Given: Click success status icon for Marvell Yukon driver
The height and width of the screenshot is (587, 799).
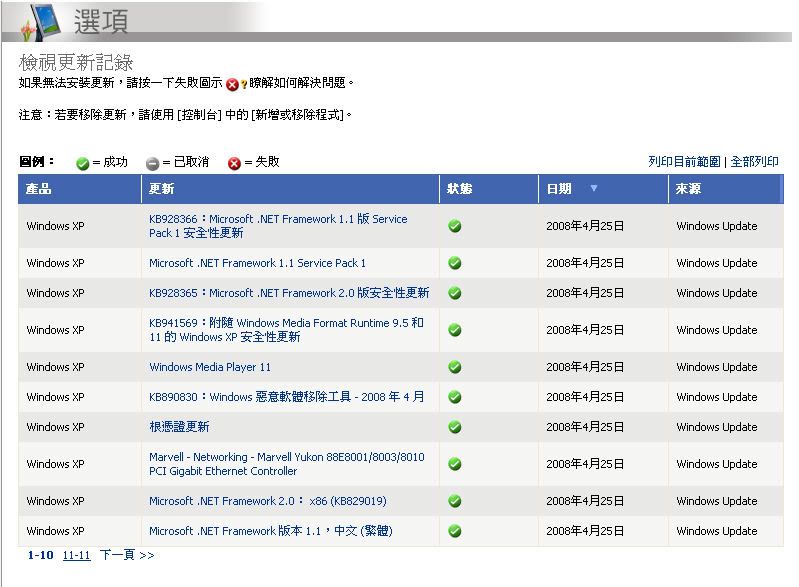Looking at the screenshot, I should (454, 464).
